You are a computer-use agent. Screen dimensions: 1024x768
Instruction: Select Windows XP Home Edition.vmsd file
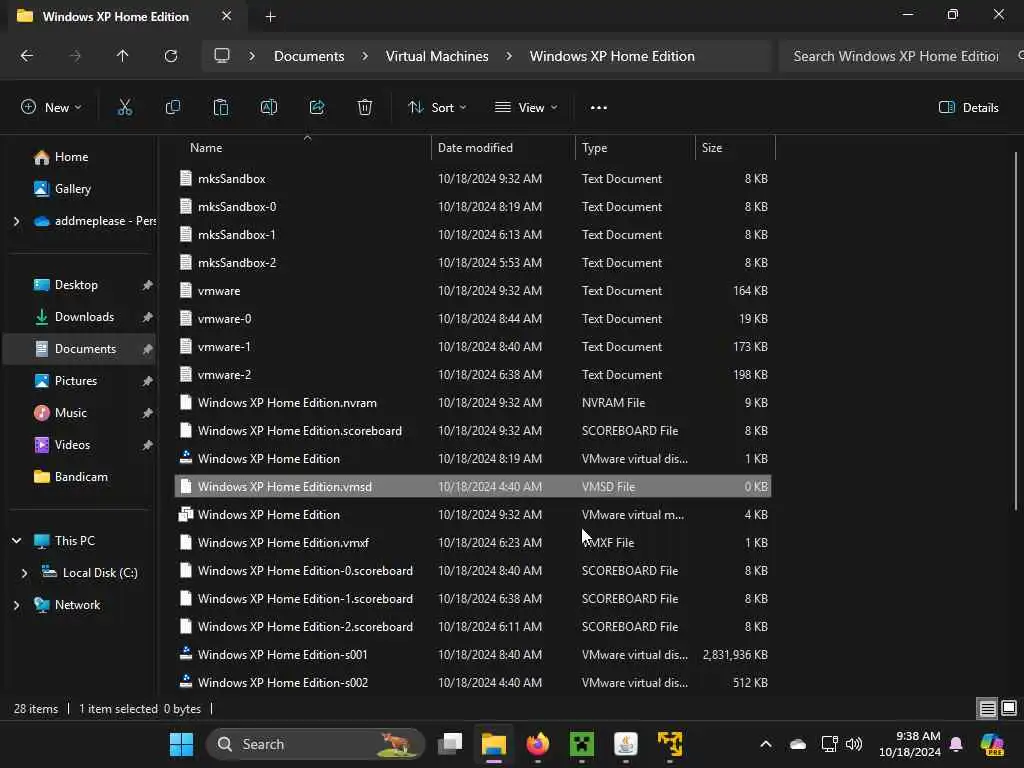(473, 487)
